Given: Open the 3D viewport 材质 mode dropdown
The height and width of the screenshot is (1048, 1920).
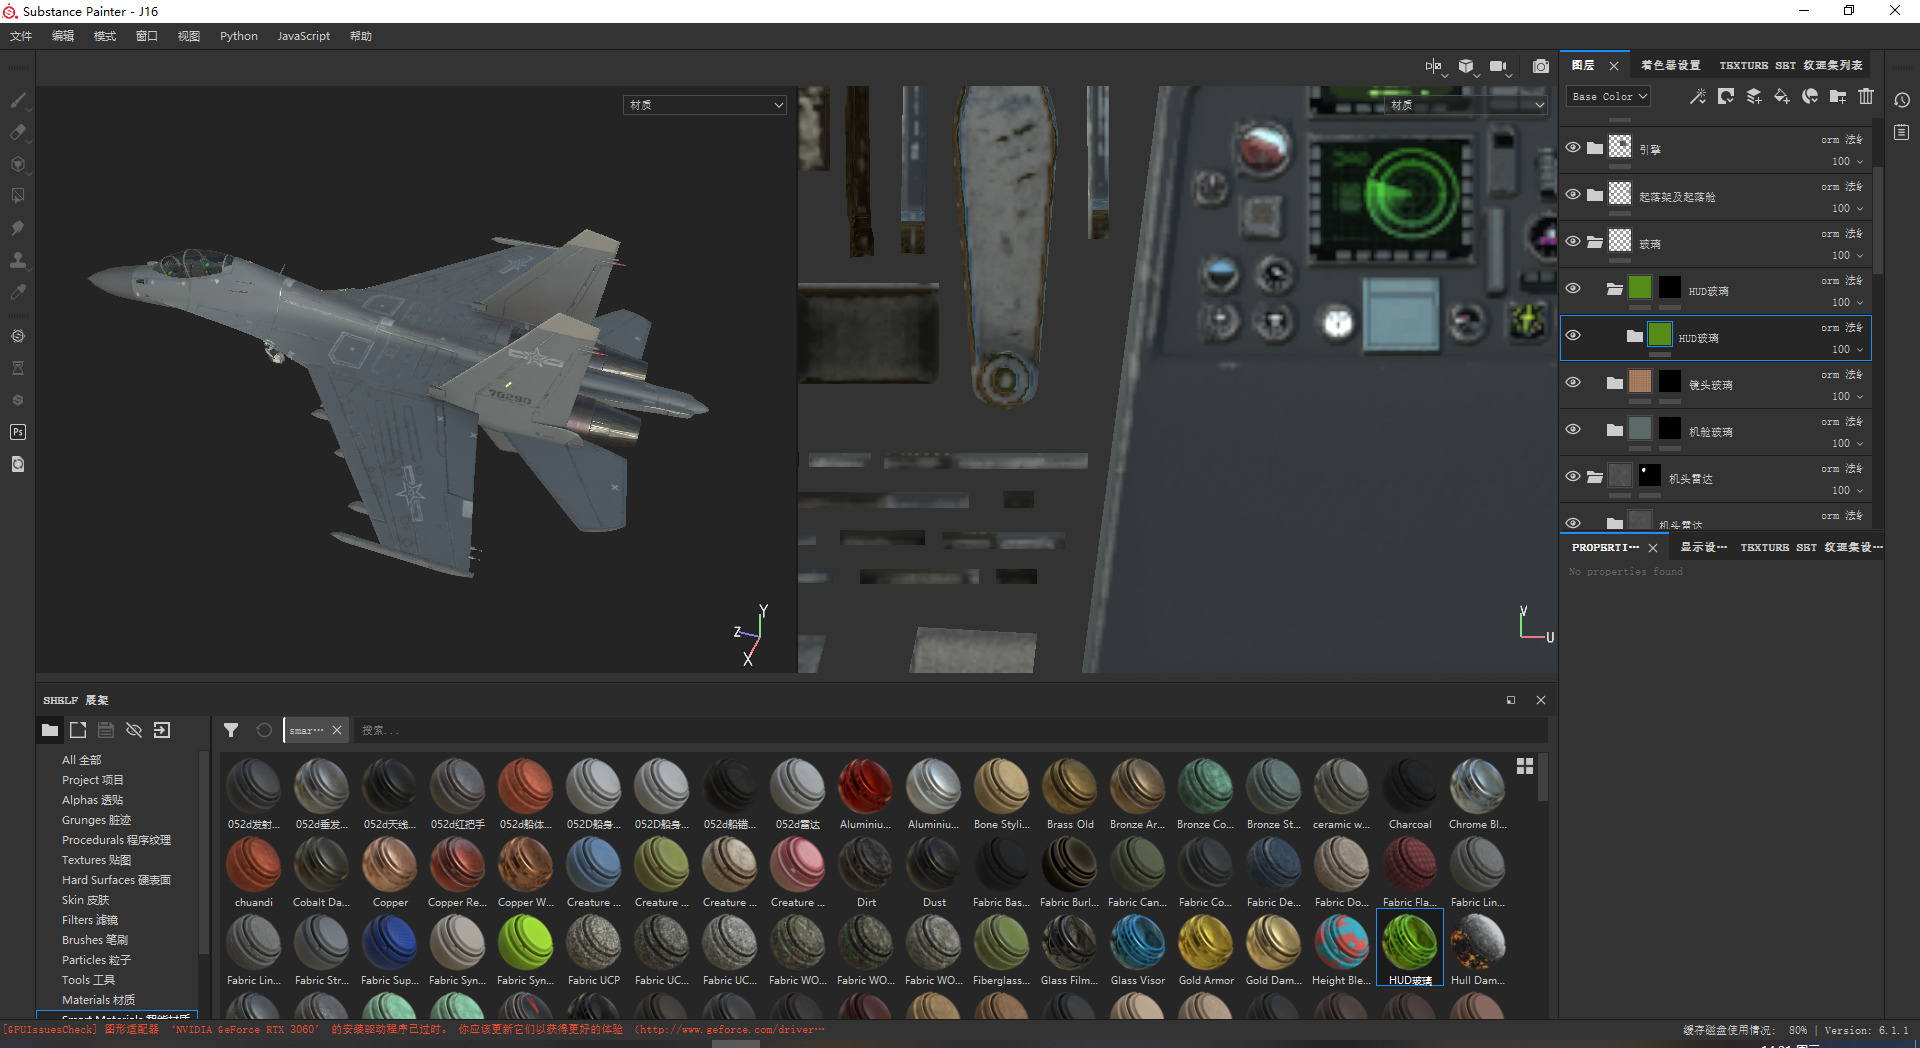Looking at the screenshot, I should click(705, 105).
